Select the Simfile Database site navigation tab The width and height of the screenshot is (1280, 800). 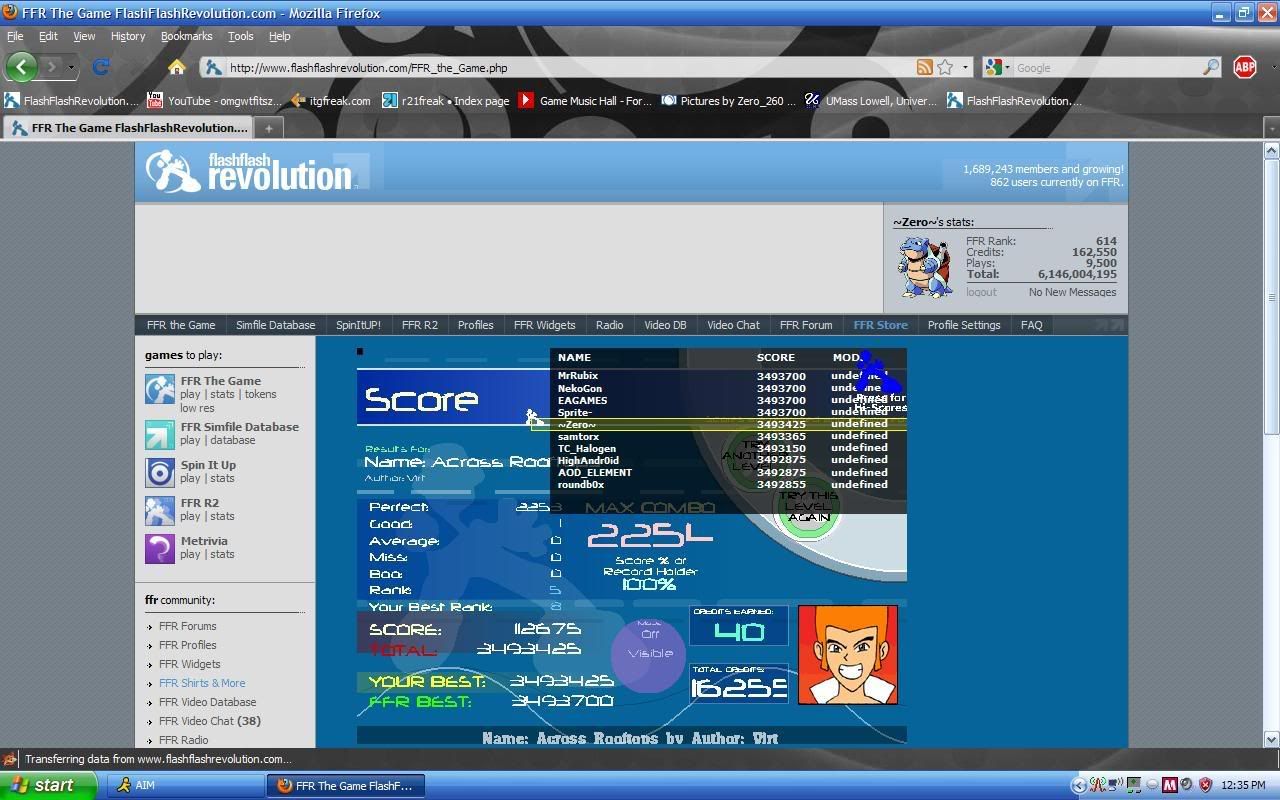pos(275,325)
